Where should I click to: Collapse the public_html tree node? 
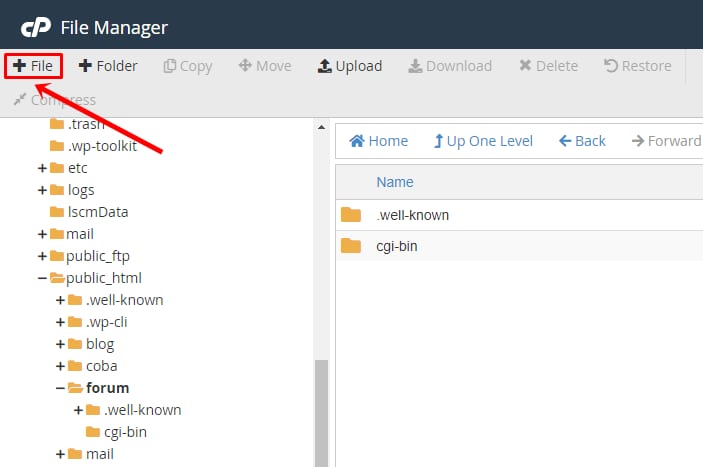42,278
